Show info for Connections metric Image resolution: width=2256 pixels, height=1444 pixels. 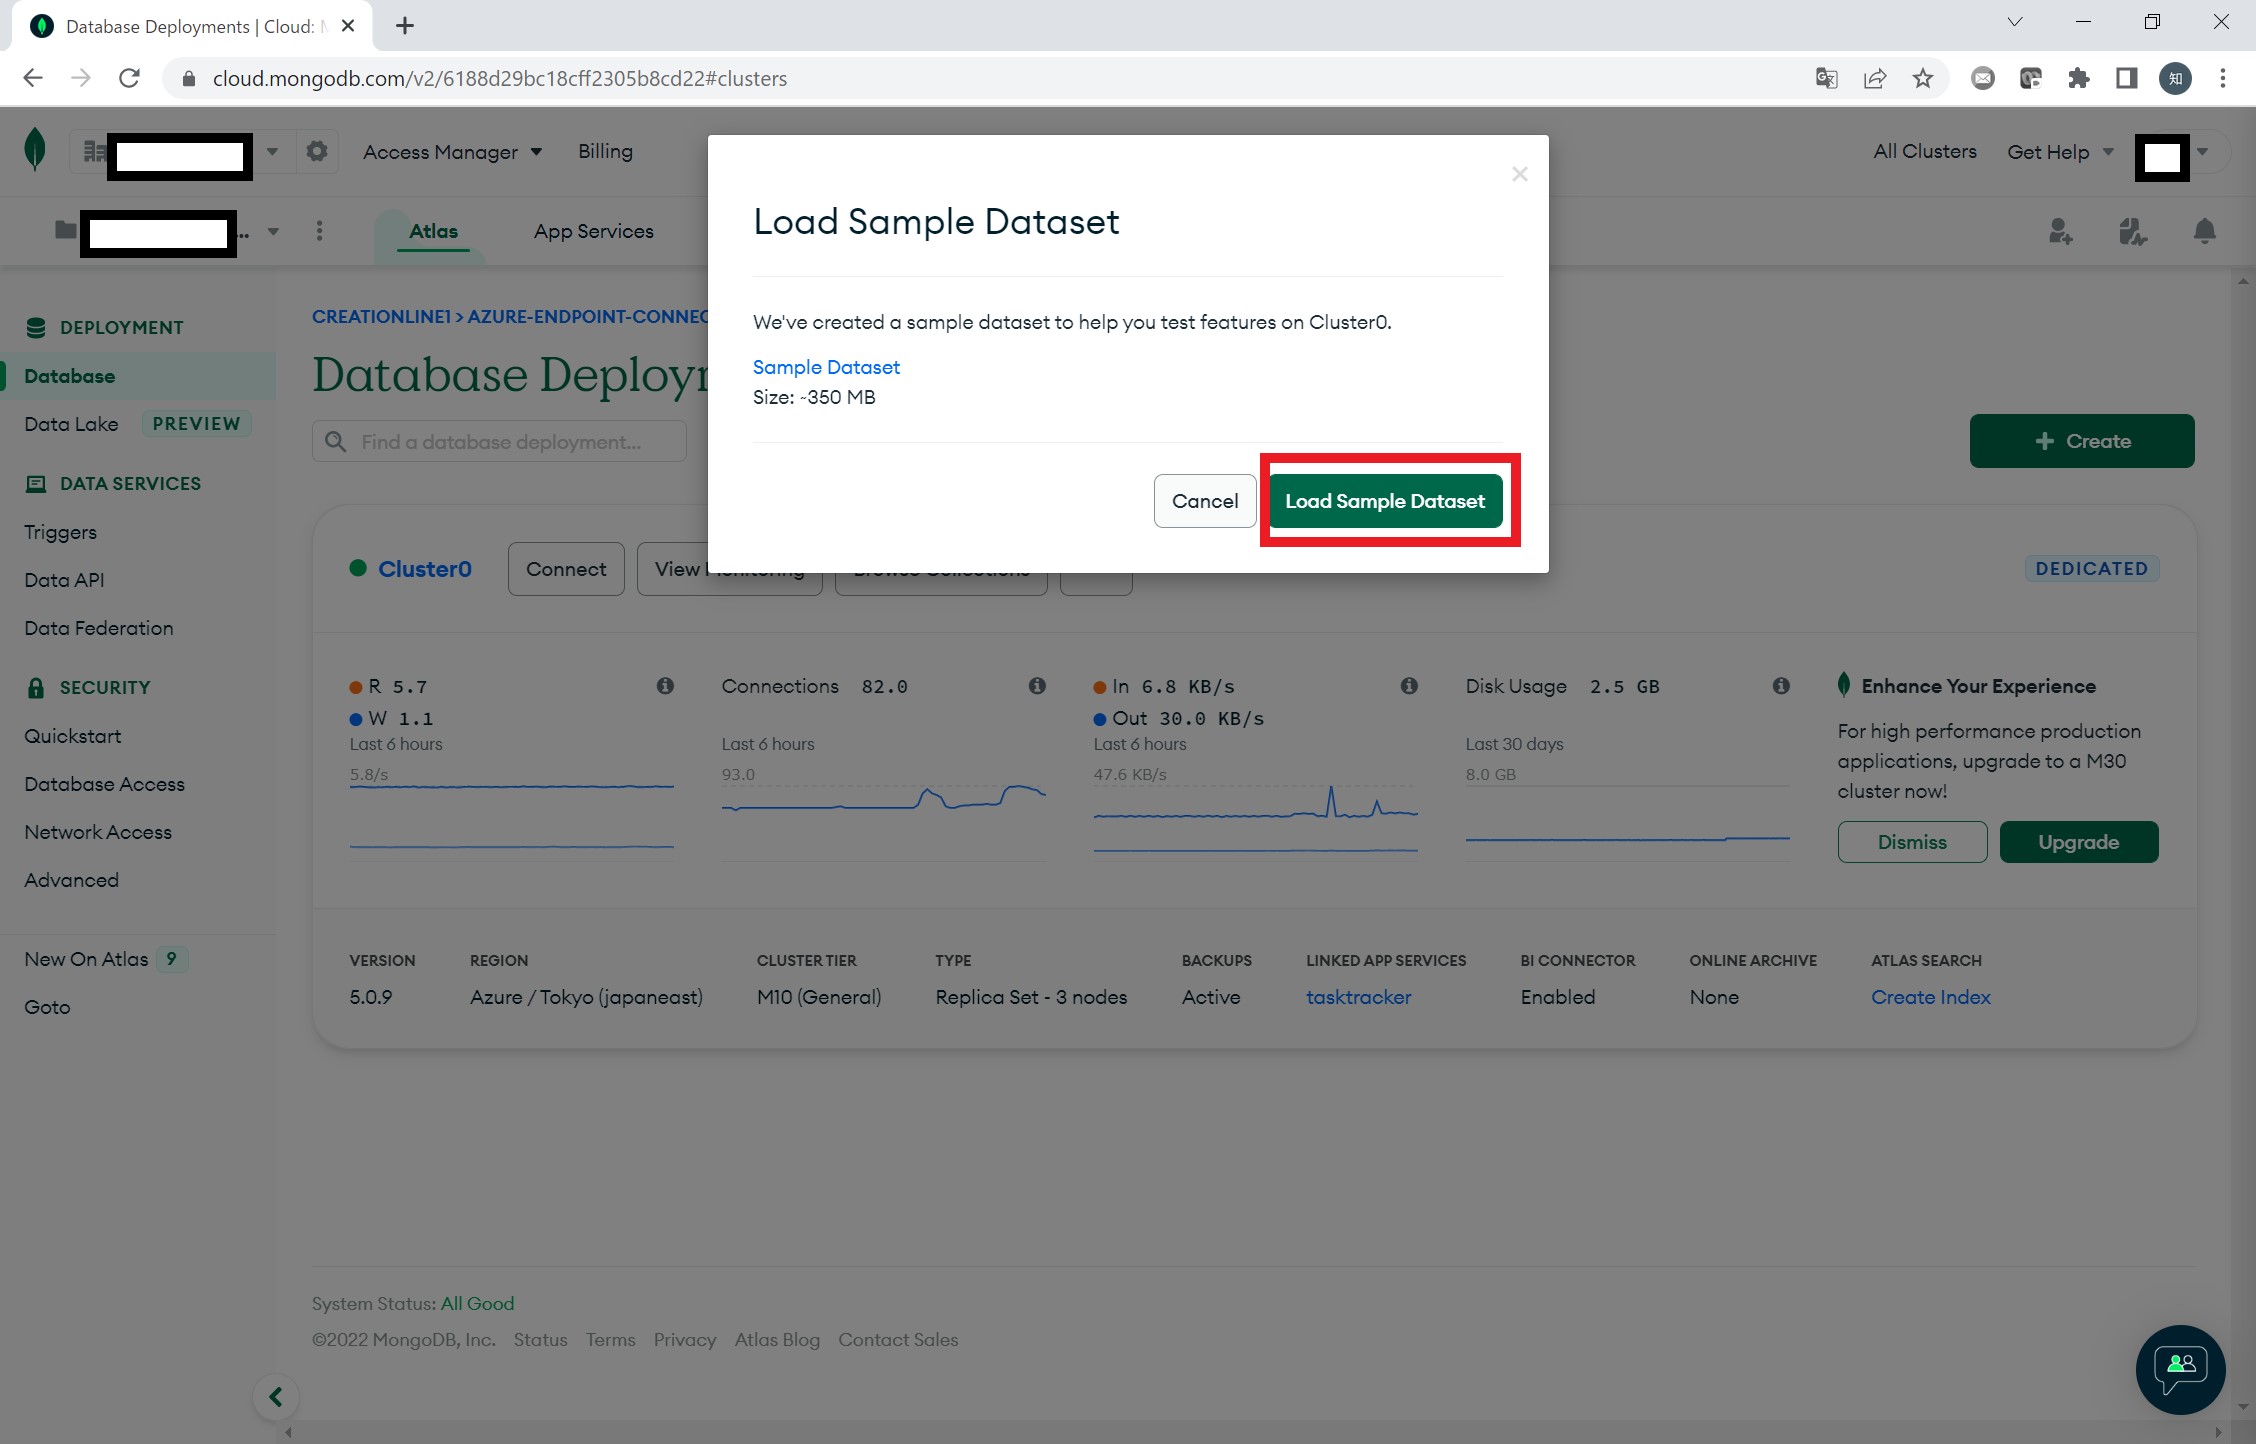[1037, 686]
